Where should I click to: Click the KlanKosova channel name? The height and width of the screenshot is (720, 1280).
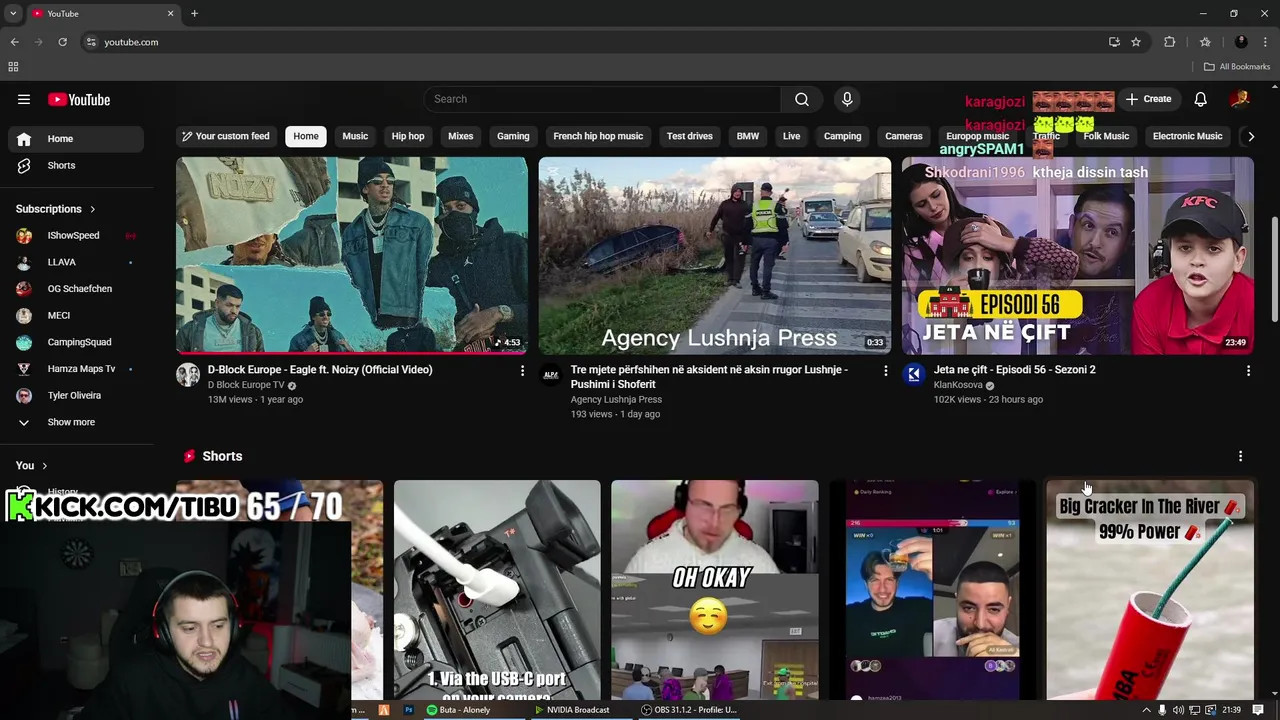point(958,385)
